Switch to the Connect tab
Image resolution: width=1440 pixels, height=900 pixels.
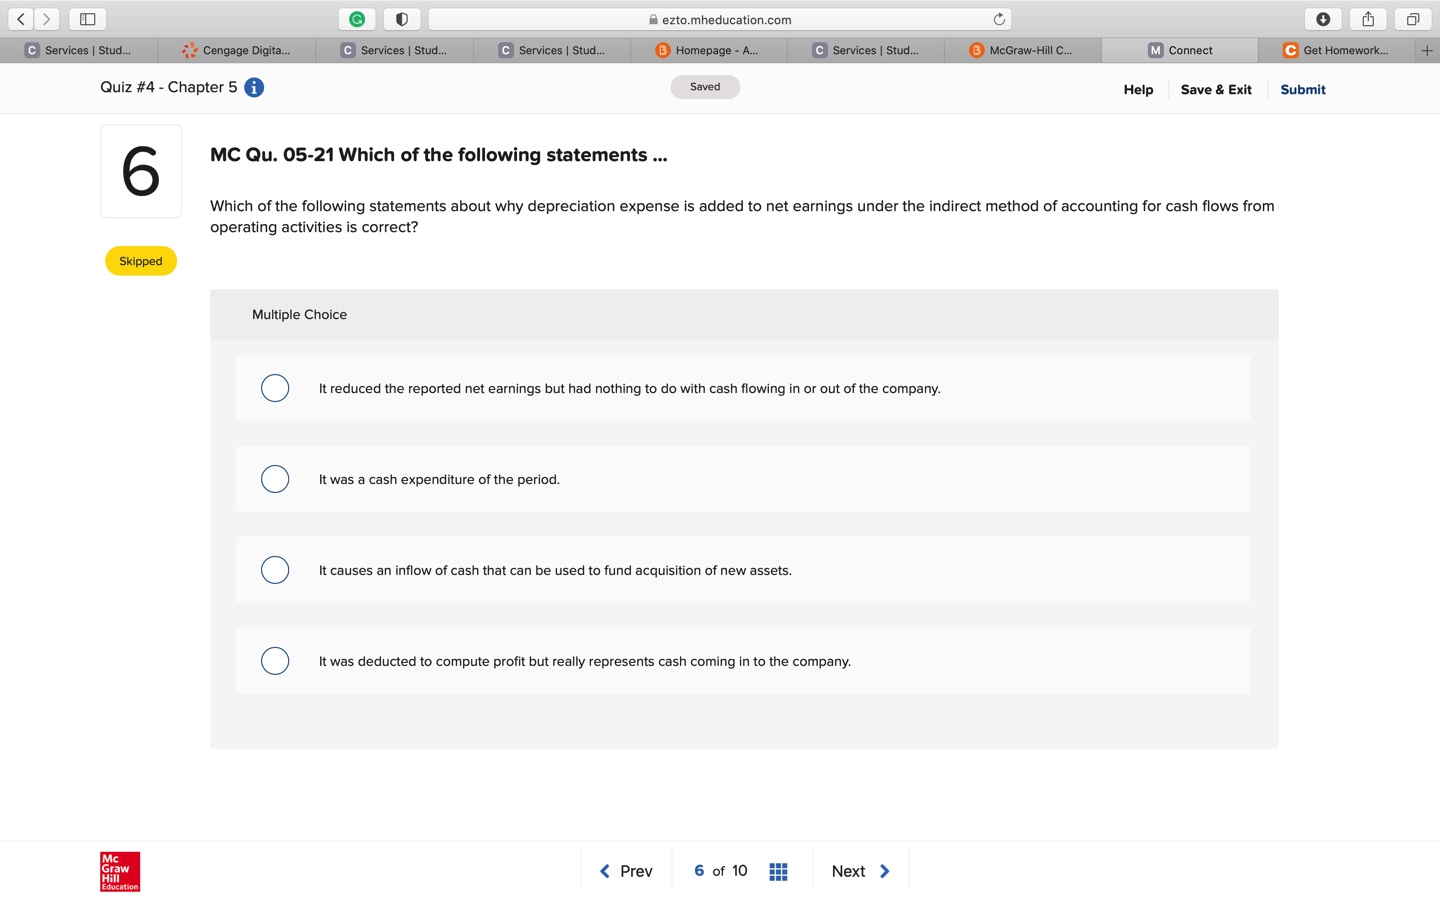1180,50
